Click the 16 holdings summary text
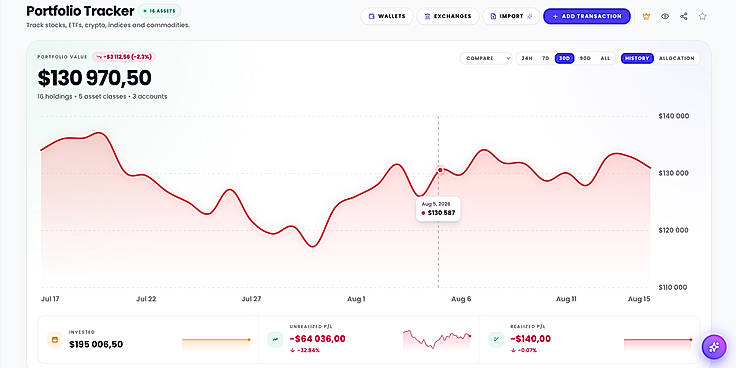 point(102,97)
